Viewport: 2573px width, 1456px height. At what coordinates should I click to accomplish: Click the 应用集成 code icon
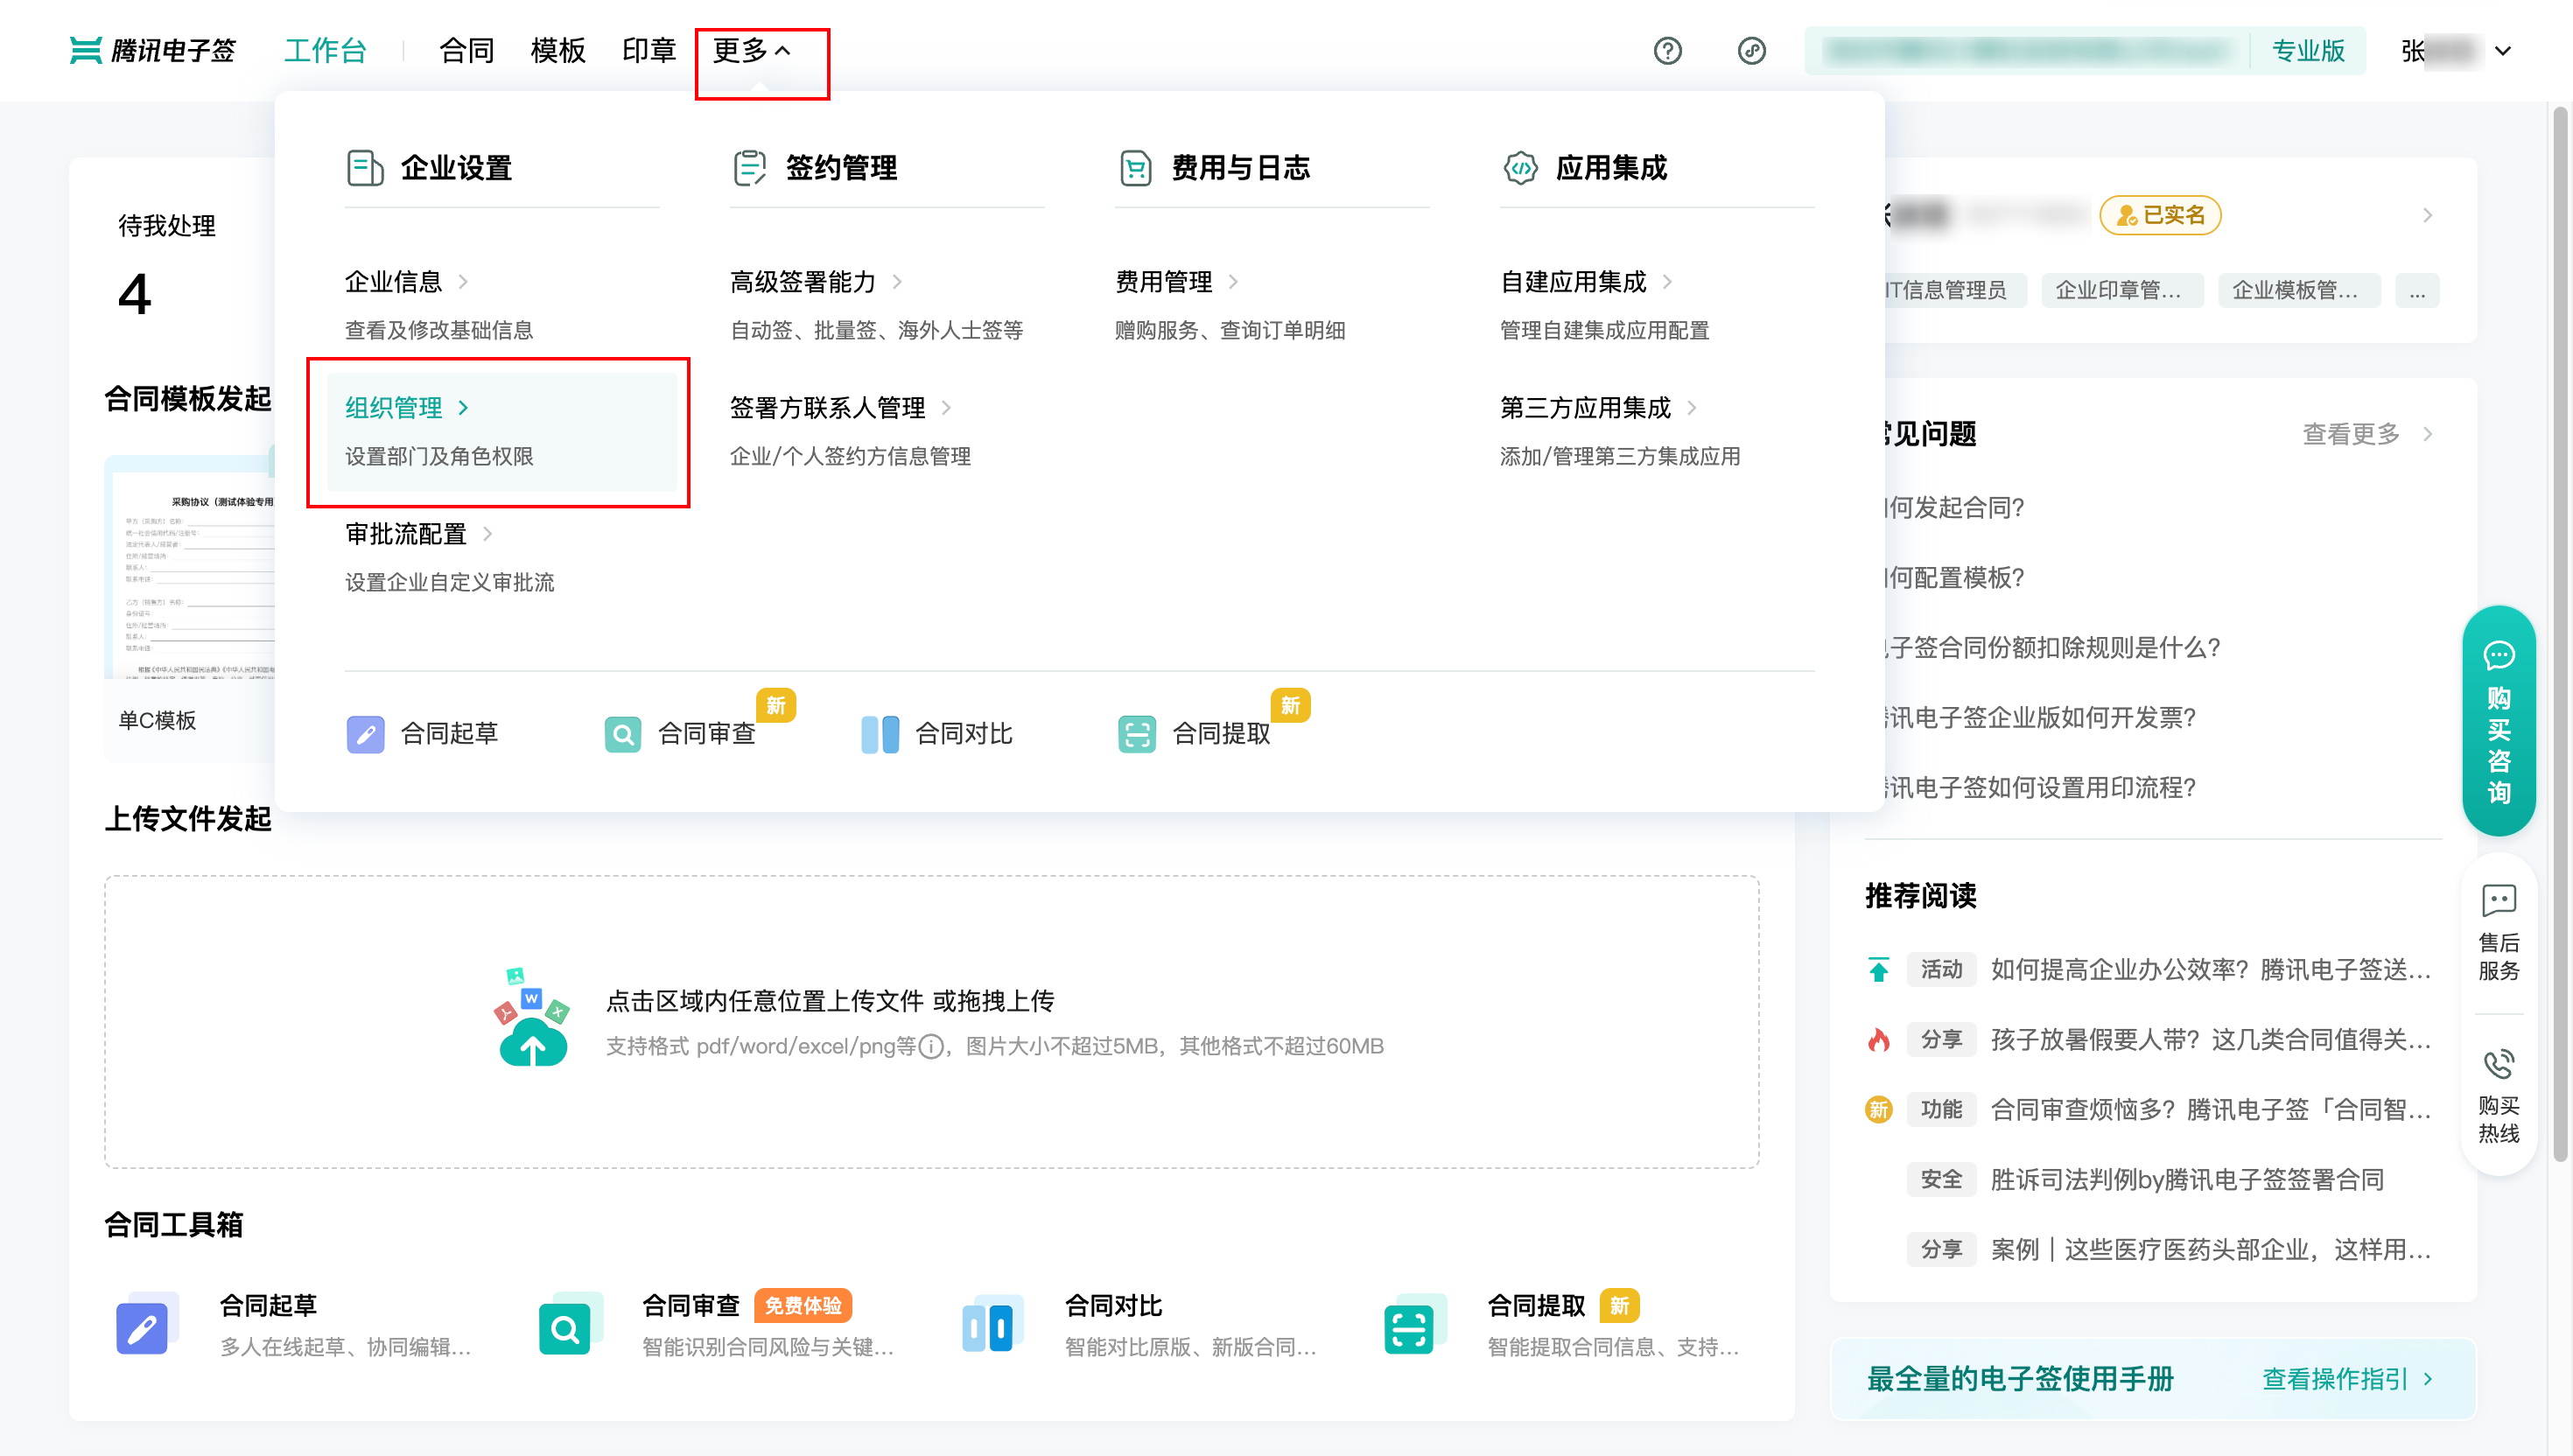click(x=1520, y=168)
